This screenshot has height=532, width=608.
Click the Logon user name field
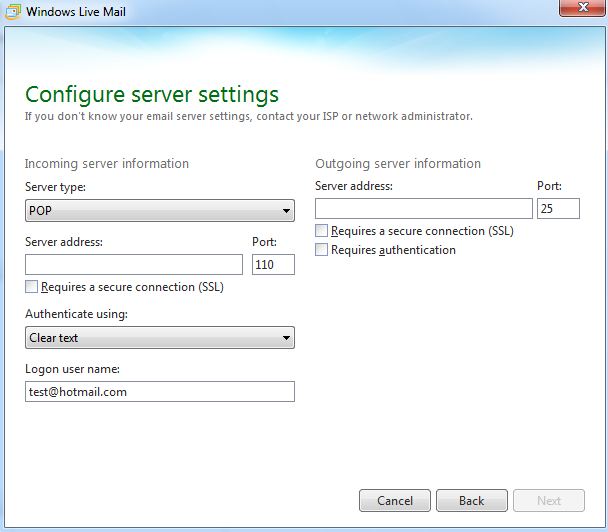(x=160, y=392)
